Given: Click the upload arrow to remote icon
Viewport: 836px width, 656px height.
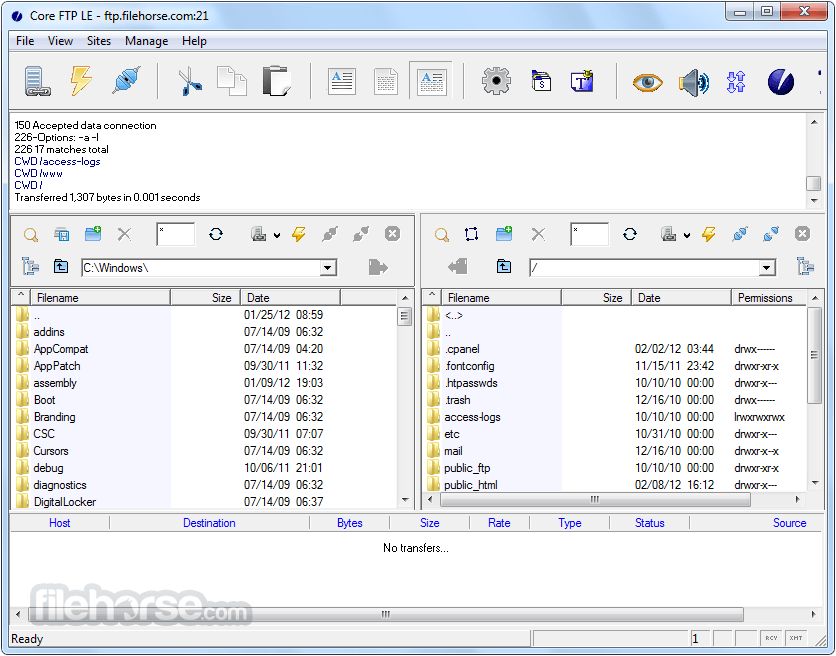Looking at the screenshot, I should click(x=378, y=267).
